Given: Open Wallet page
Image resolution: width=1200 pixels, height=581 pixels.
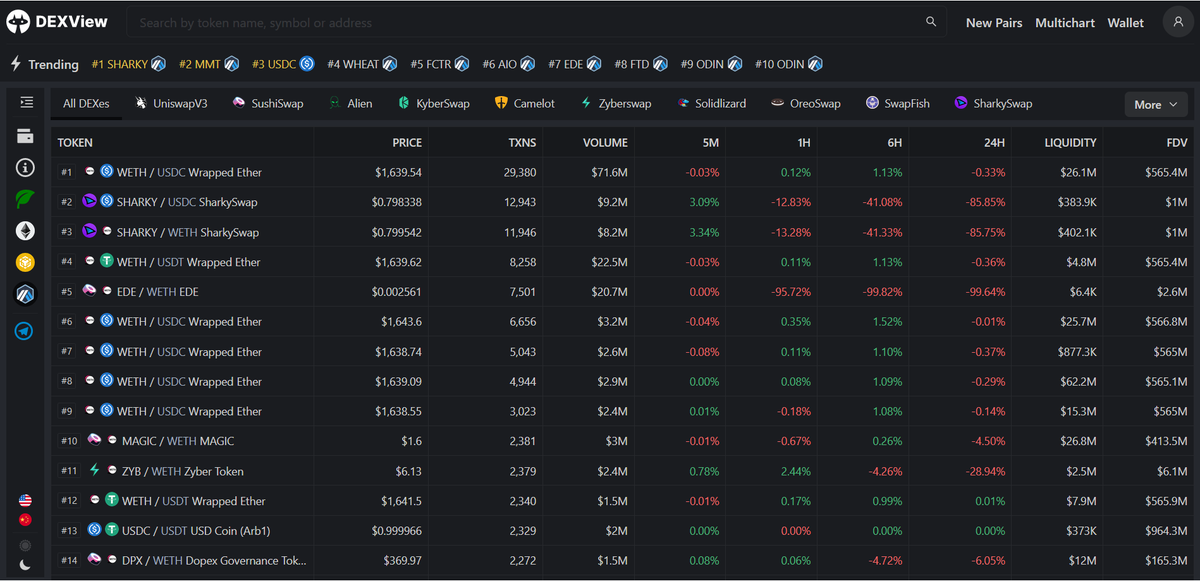Looking at the screenshot, I should [x=1126, y=22].
